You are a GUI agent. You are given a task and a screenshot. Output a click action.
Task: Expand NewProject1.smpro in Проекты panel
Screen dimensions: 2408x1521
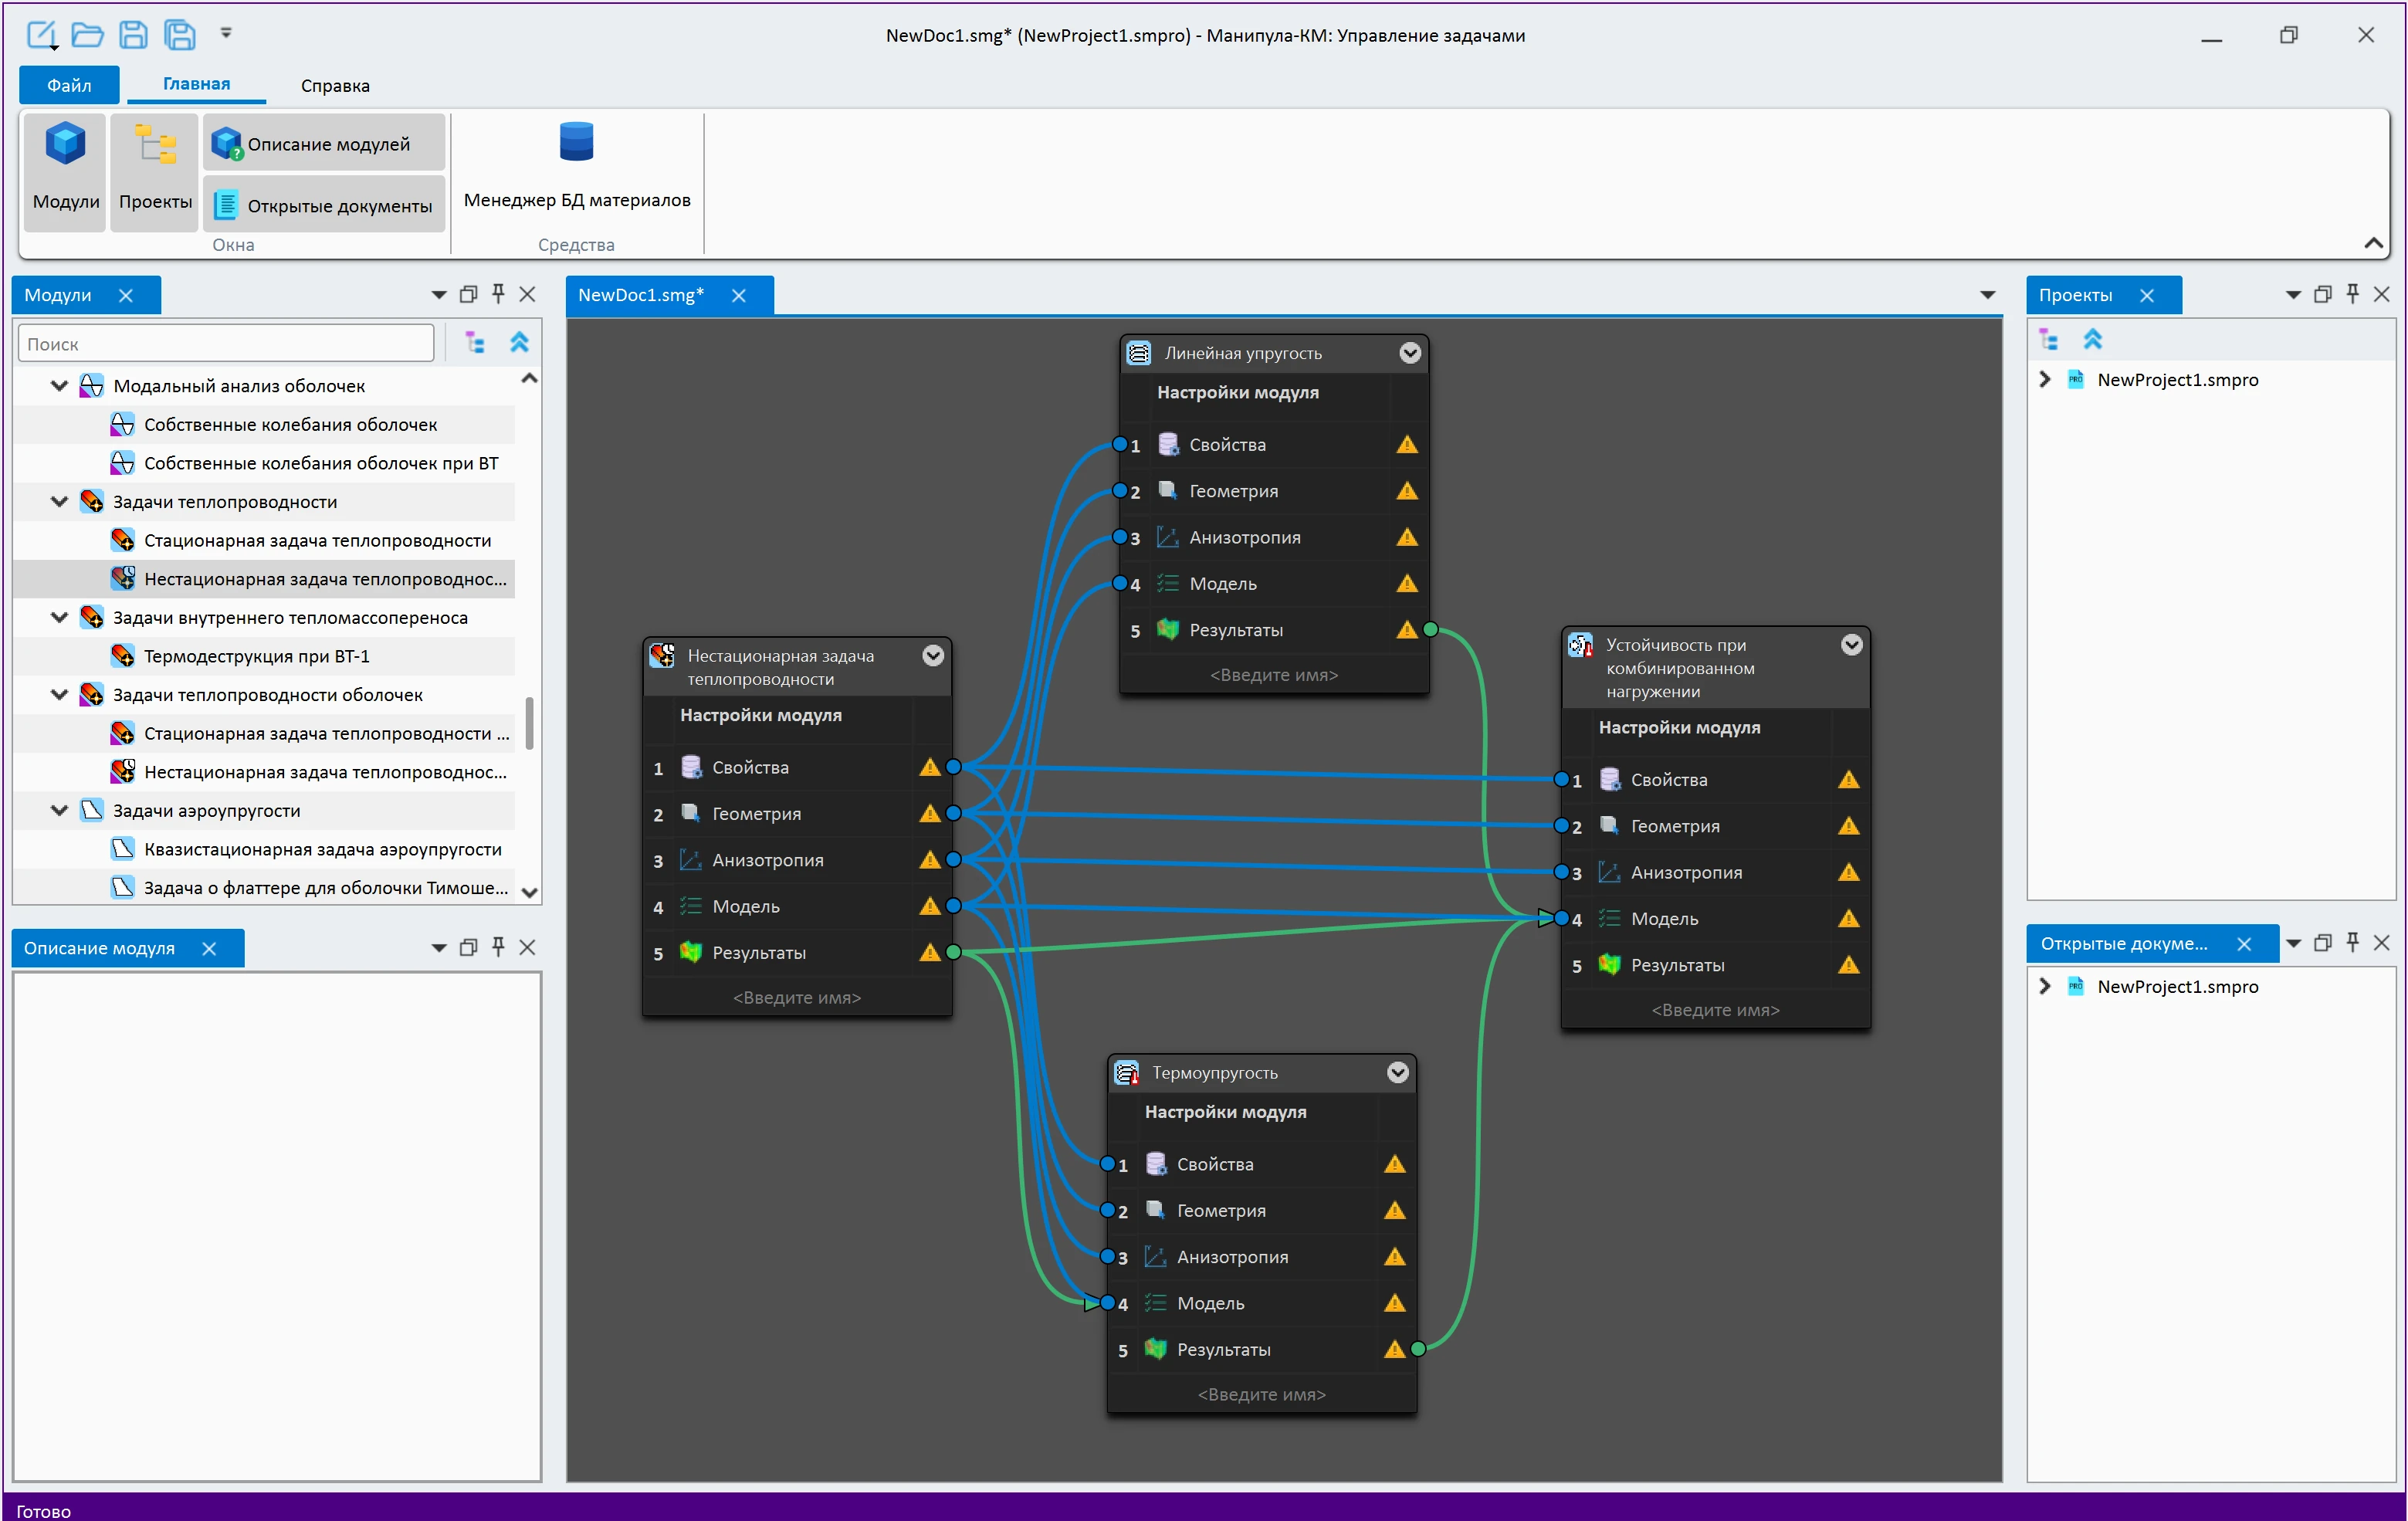(2045, 380)
